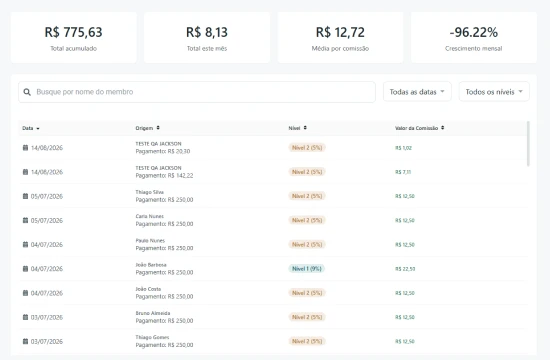550x360 pixels.
Task: Click the R$ 8,13 total este mês value
Action: point(207,32)
